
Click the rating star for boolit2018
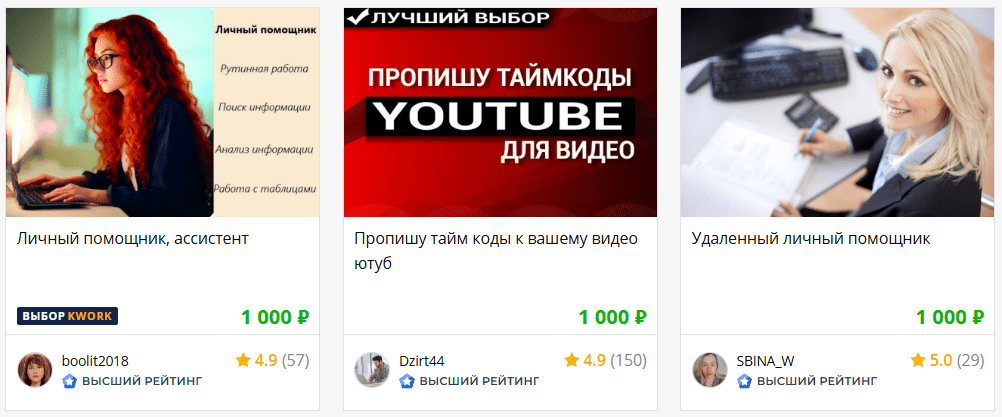pyautogui.click(x=243, y=361)
